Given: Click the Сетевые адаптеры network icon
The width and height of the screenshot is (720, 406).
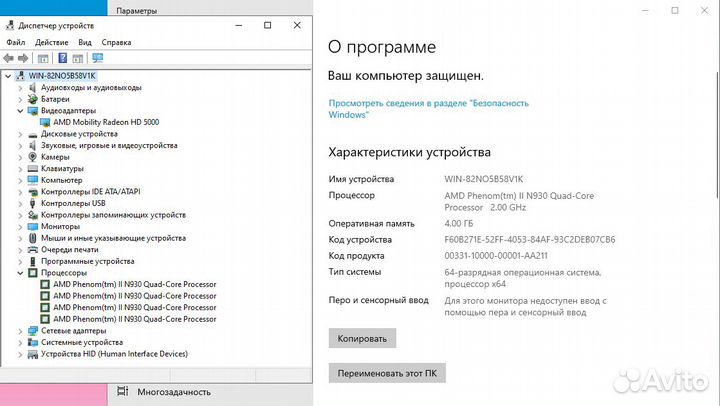Looking at the screenshot, I should pyautogui.click(x=33, y=331).
